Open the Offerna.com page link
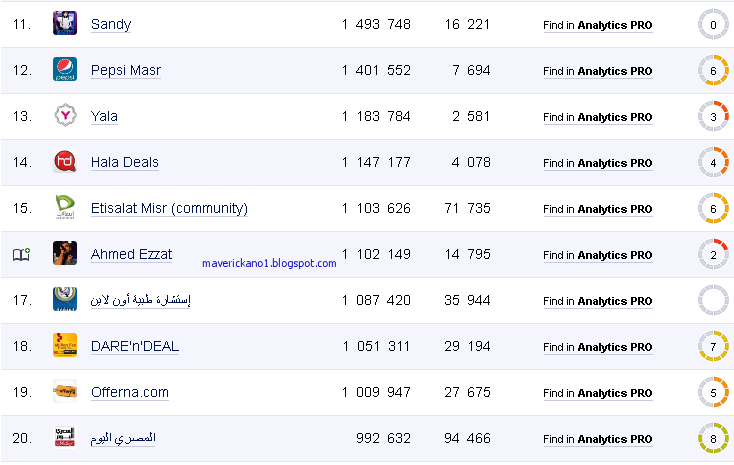Image resolution: width=734 pixels, height=465 pixels. (x=130, y=392)
